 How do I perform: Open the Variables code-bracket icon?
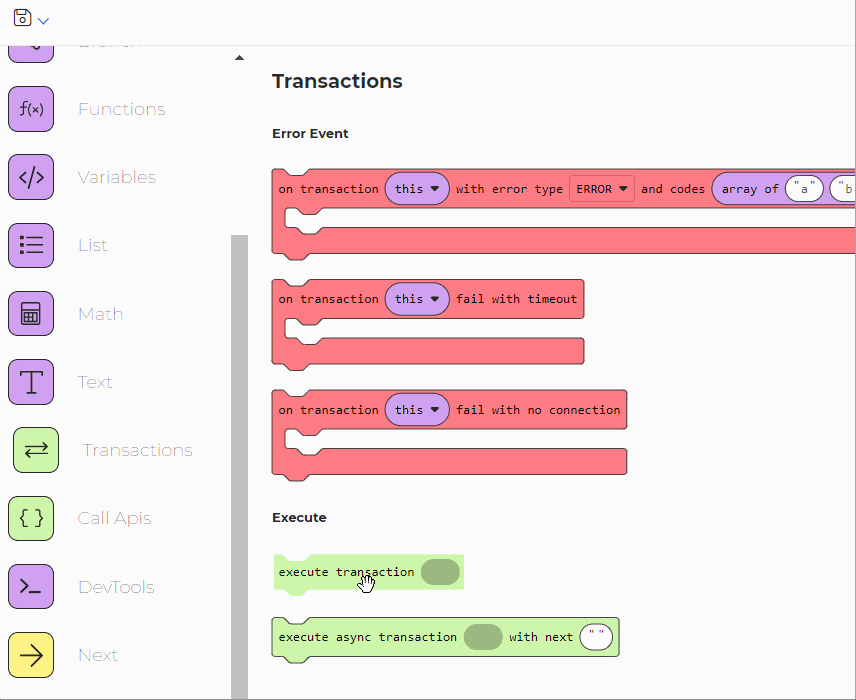pos(31,177)
